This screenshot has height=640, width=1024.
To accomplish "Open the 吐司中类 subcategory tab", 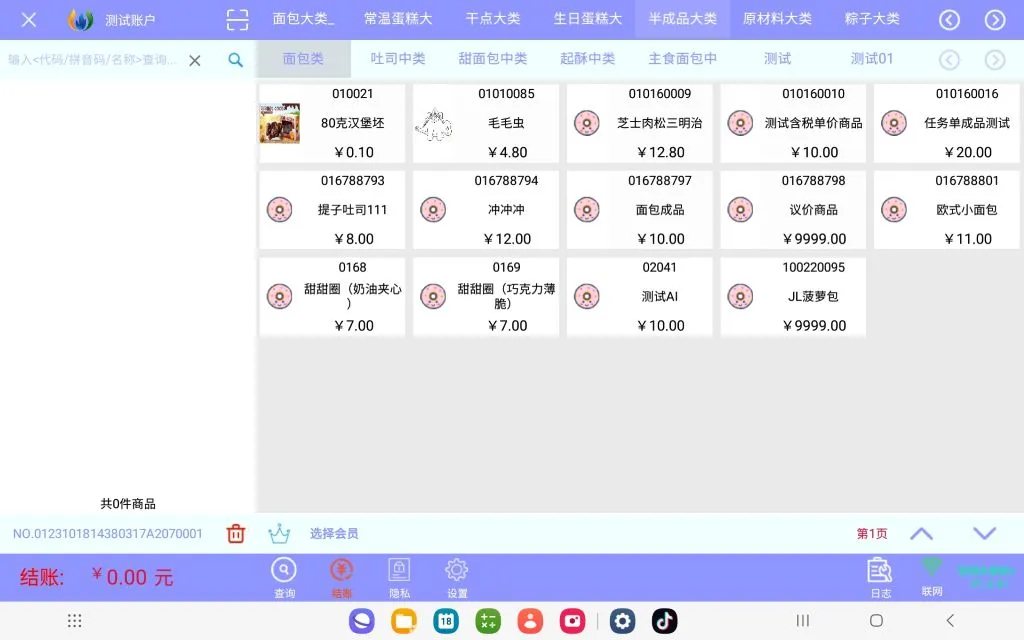I will click(397, 58).
